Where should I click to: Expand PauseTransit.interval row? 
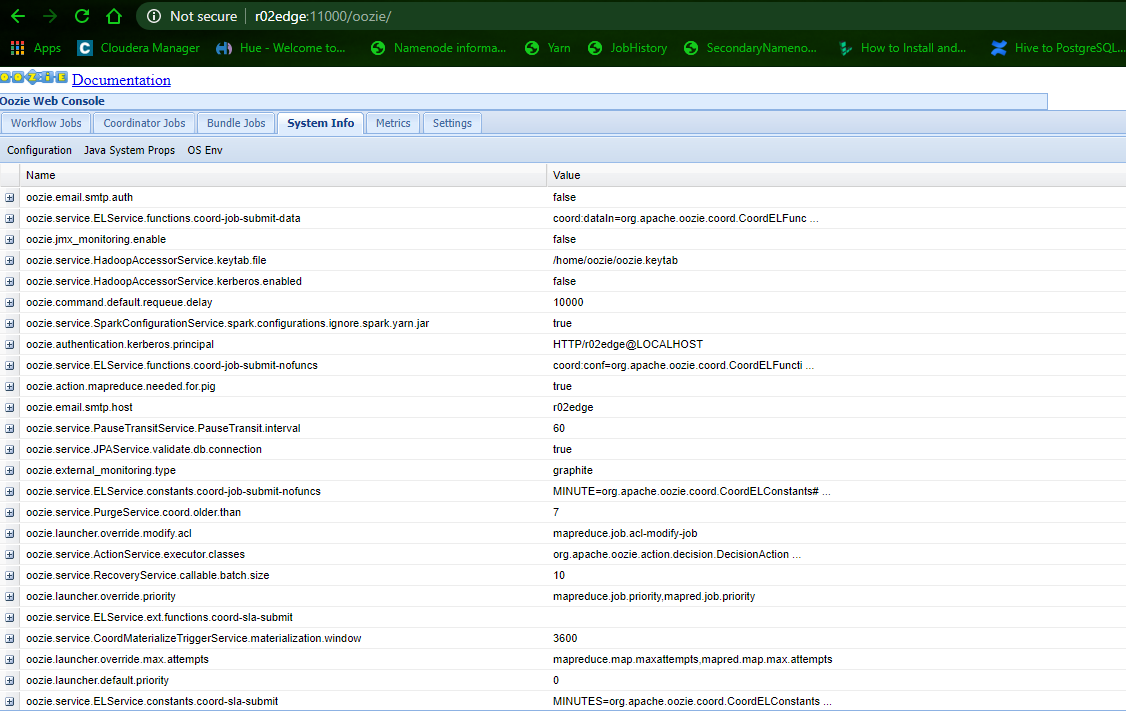[x=9, y=429]
